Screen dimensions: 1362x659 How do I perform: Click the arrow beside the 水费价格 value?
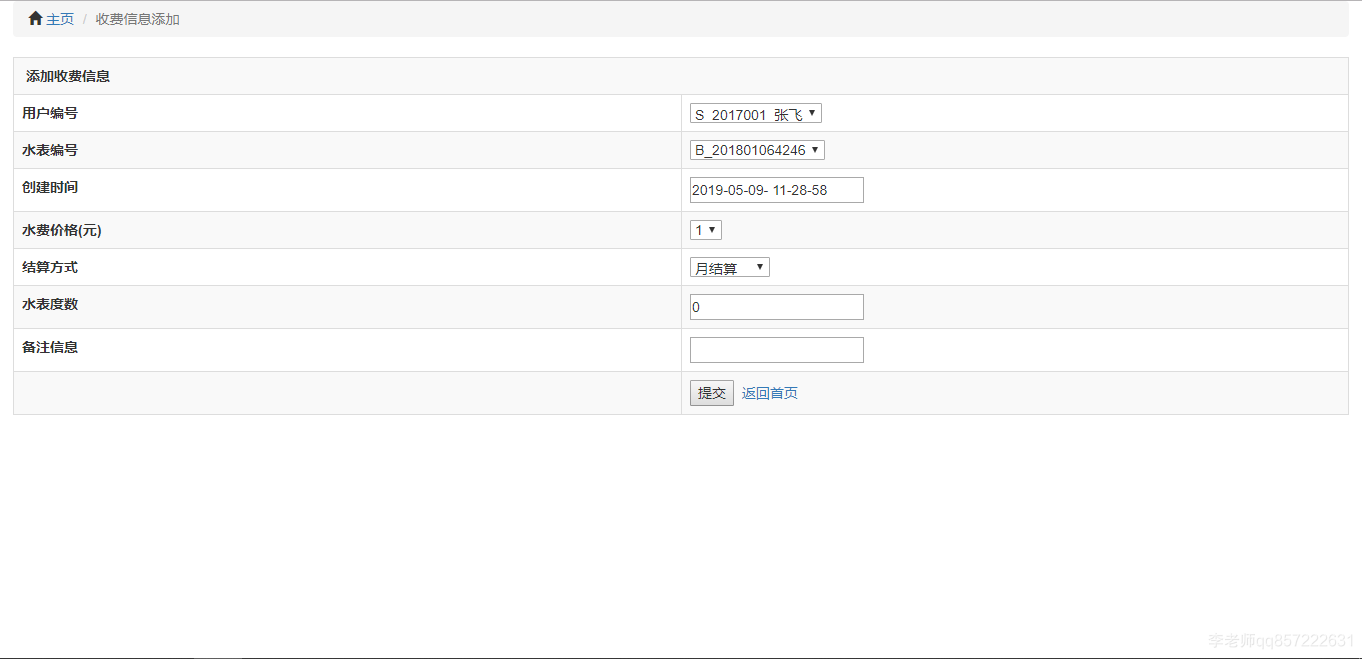(712, 229)
